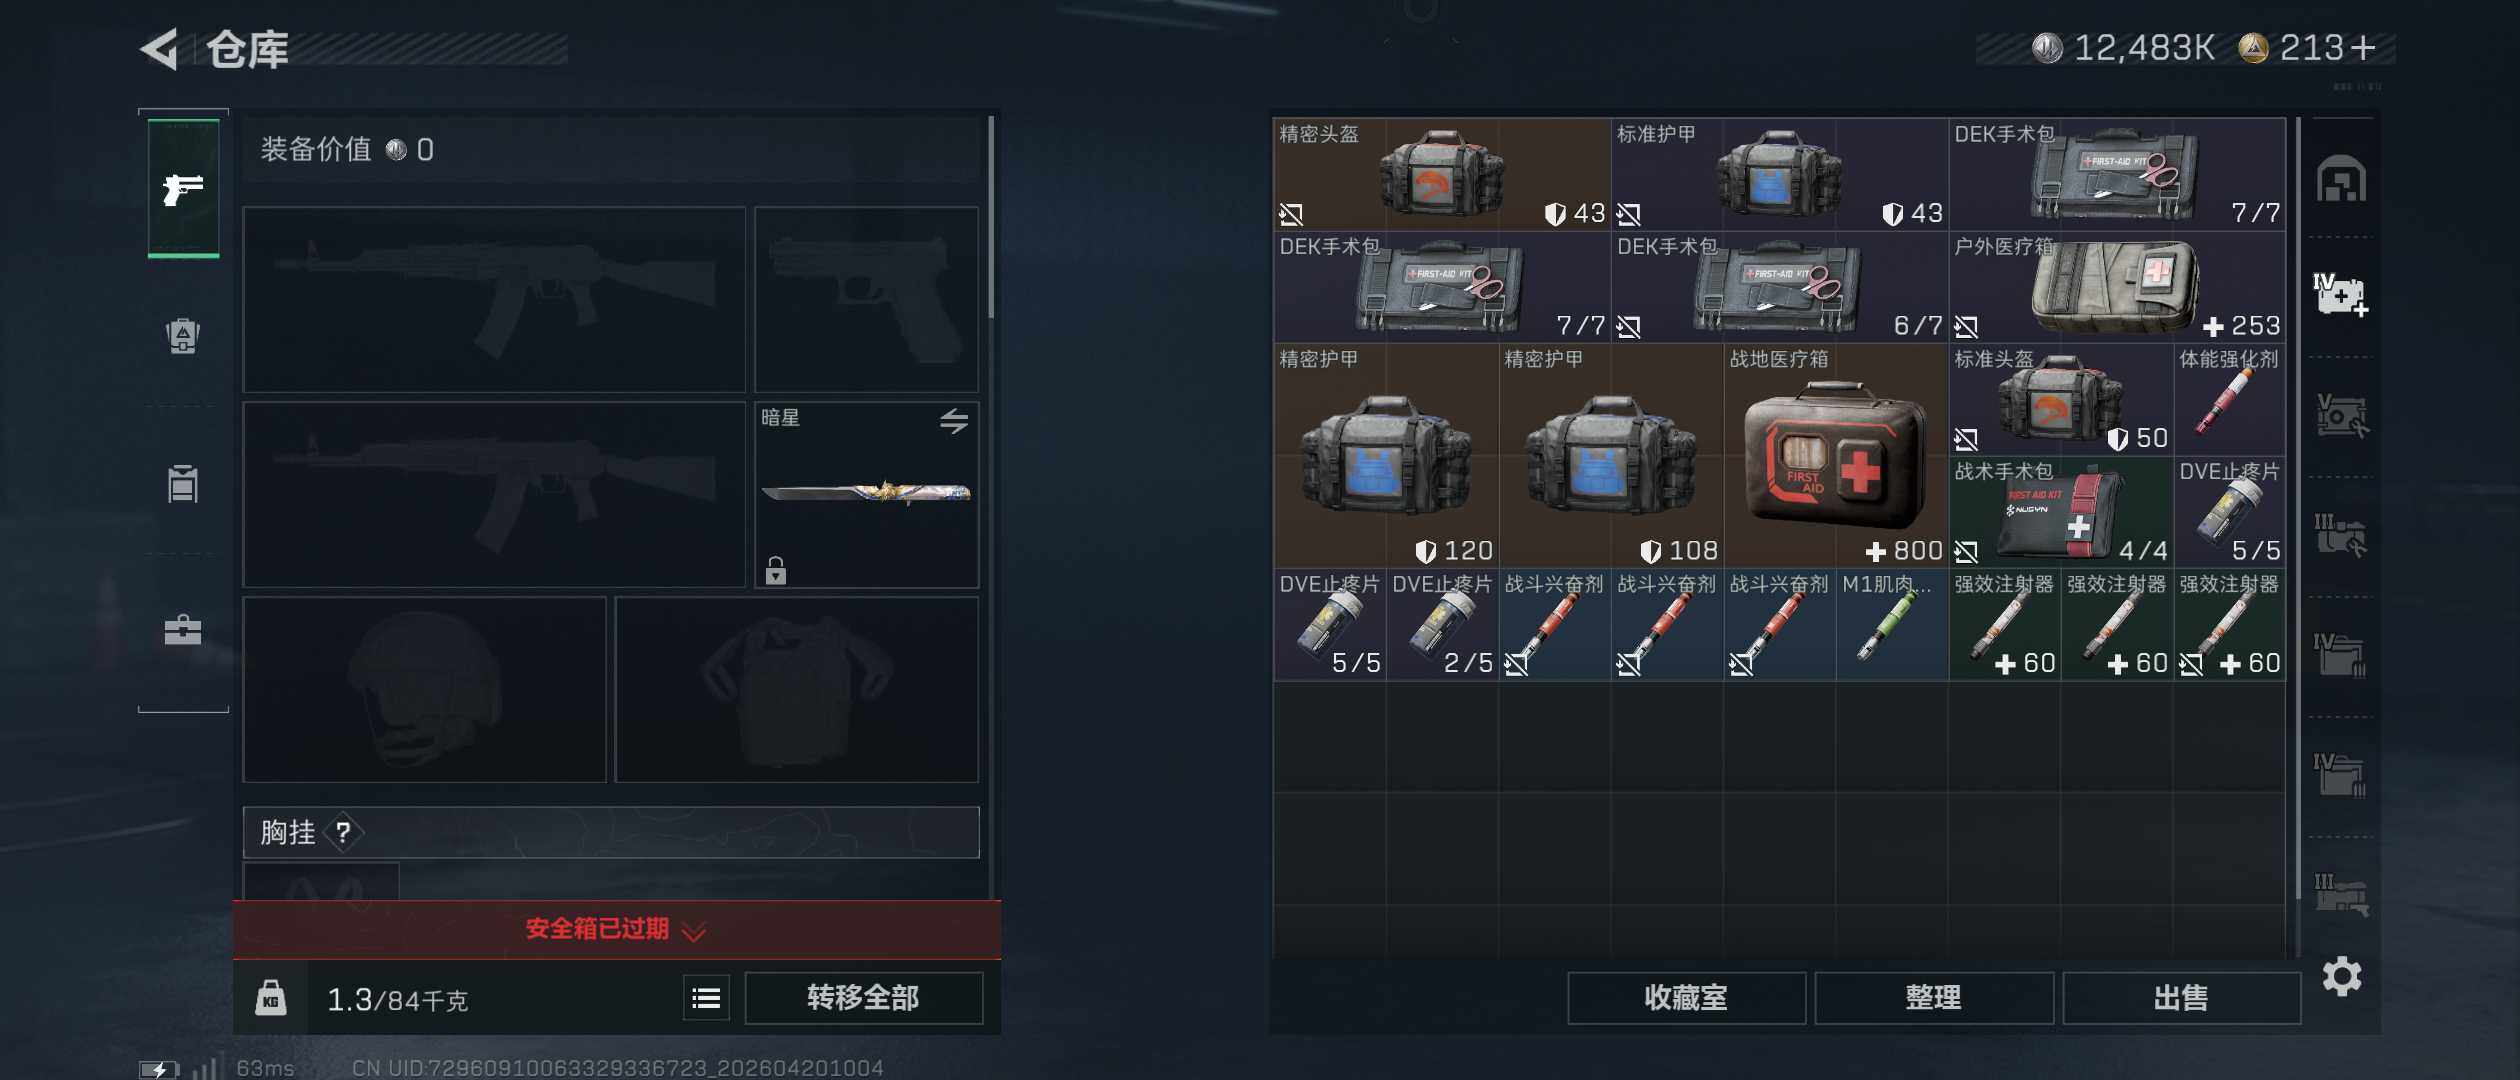2520x1080 pixels.
Task: Open the warehouse settings gear icon
Action: coord(2342,976)
